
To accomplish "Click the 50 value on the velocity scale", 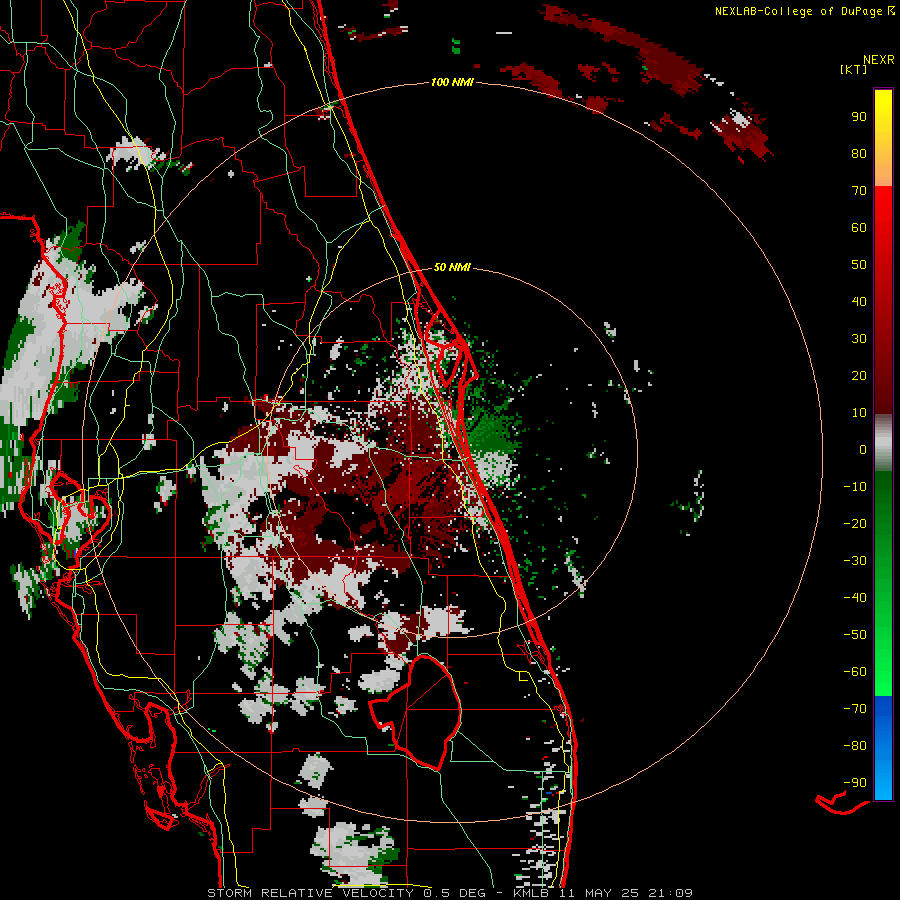I will (859, 265).
